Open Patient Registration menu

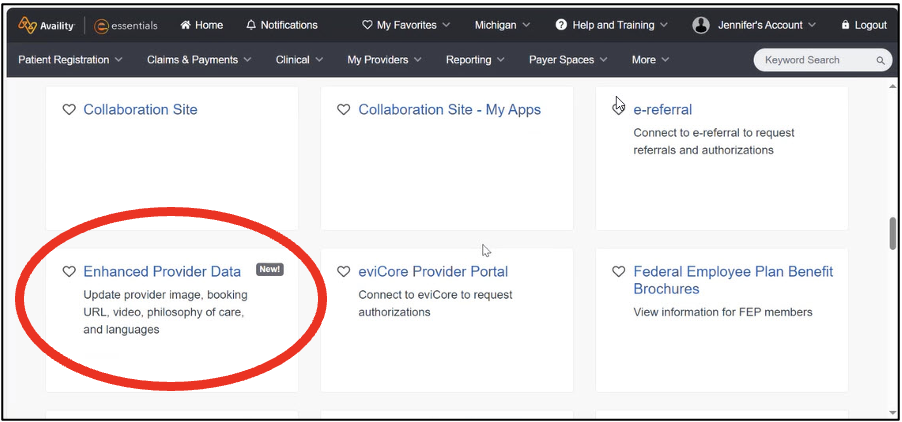coord(70,60)
